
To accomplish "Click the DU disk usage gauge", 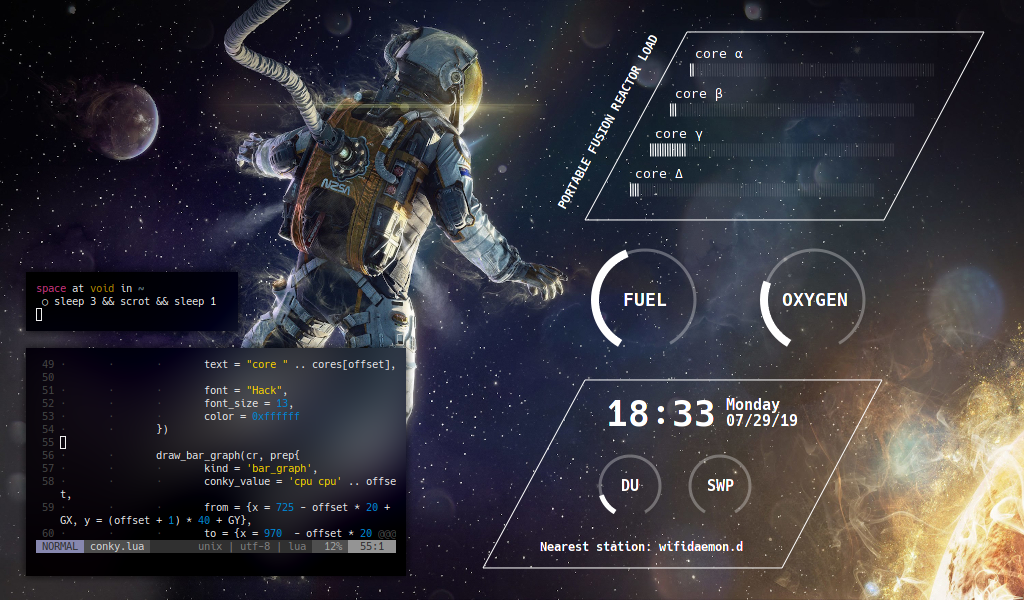I will coord(630,485).
